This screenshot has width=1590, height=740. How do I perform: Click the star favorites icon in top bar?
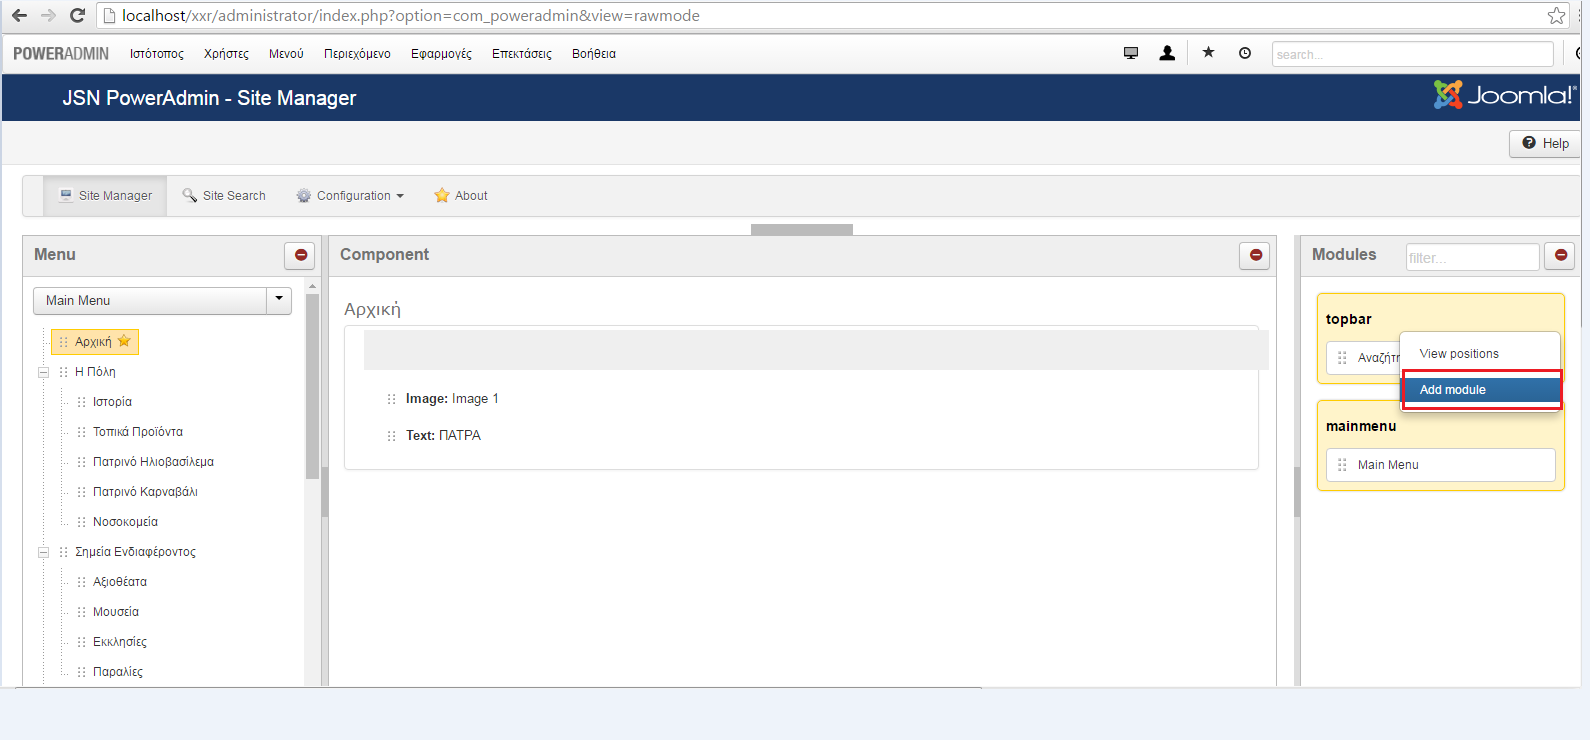[x=1208, y=52]
